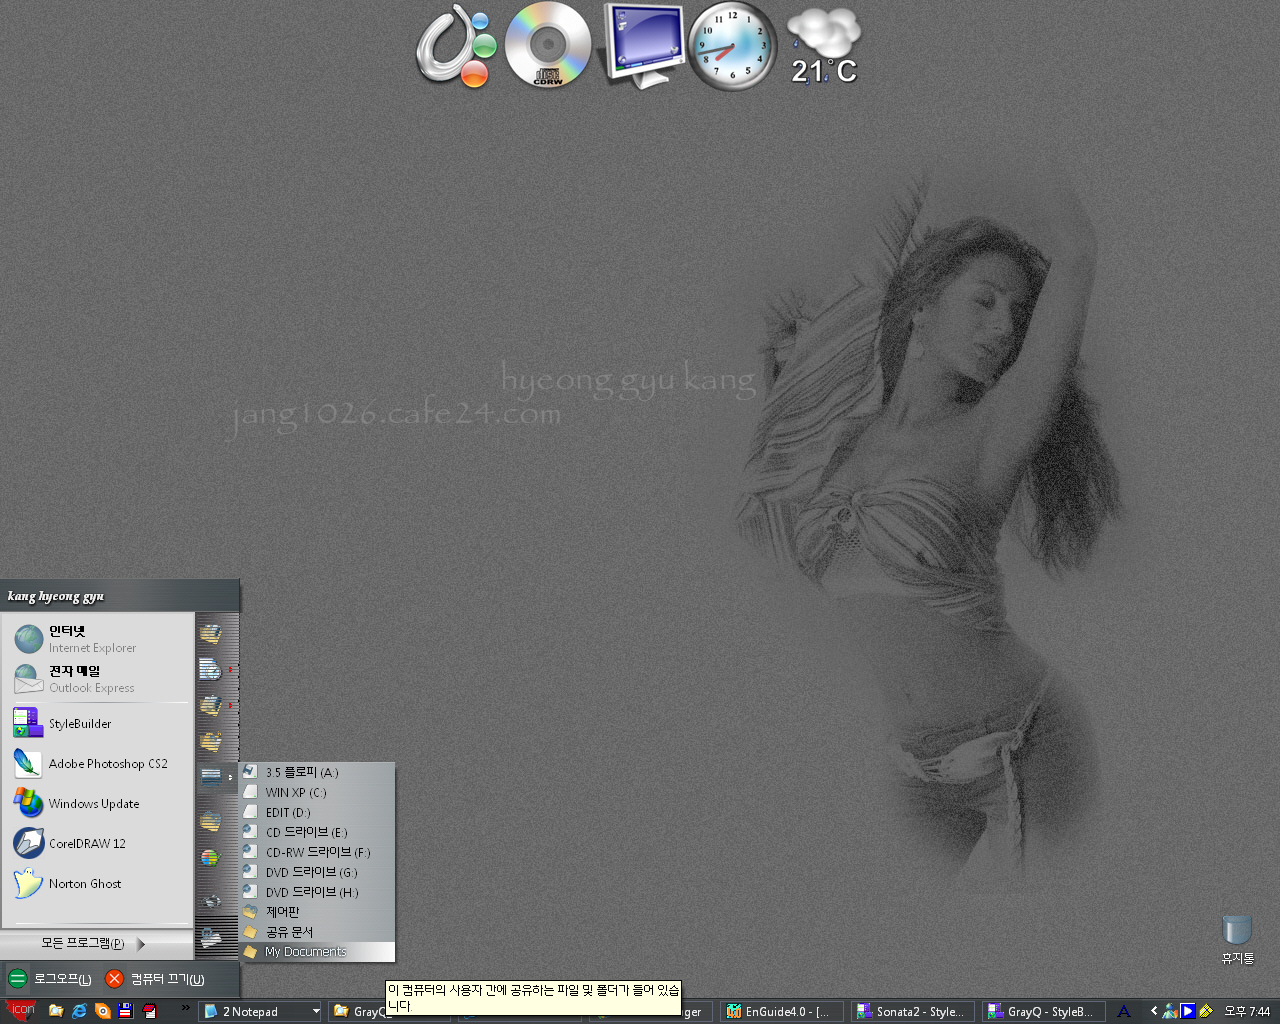1280x1024 pixels.
Task: Expand the third start menu sidebar folder icon with arrow
Action: (x=212, y=705)
